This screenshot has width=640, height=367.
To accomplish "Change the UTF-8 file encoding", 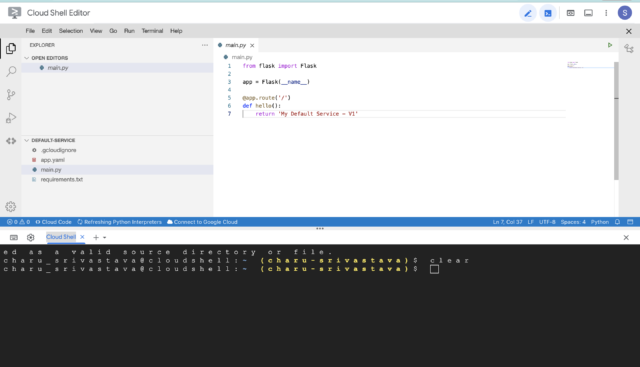I will tap(547, 222).
